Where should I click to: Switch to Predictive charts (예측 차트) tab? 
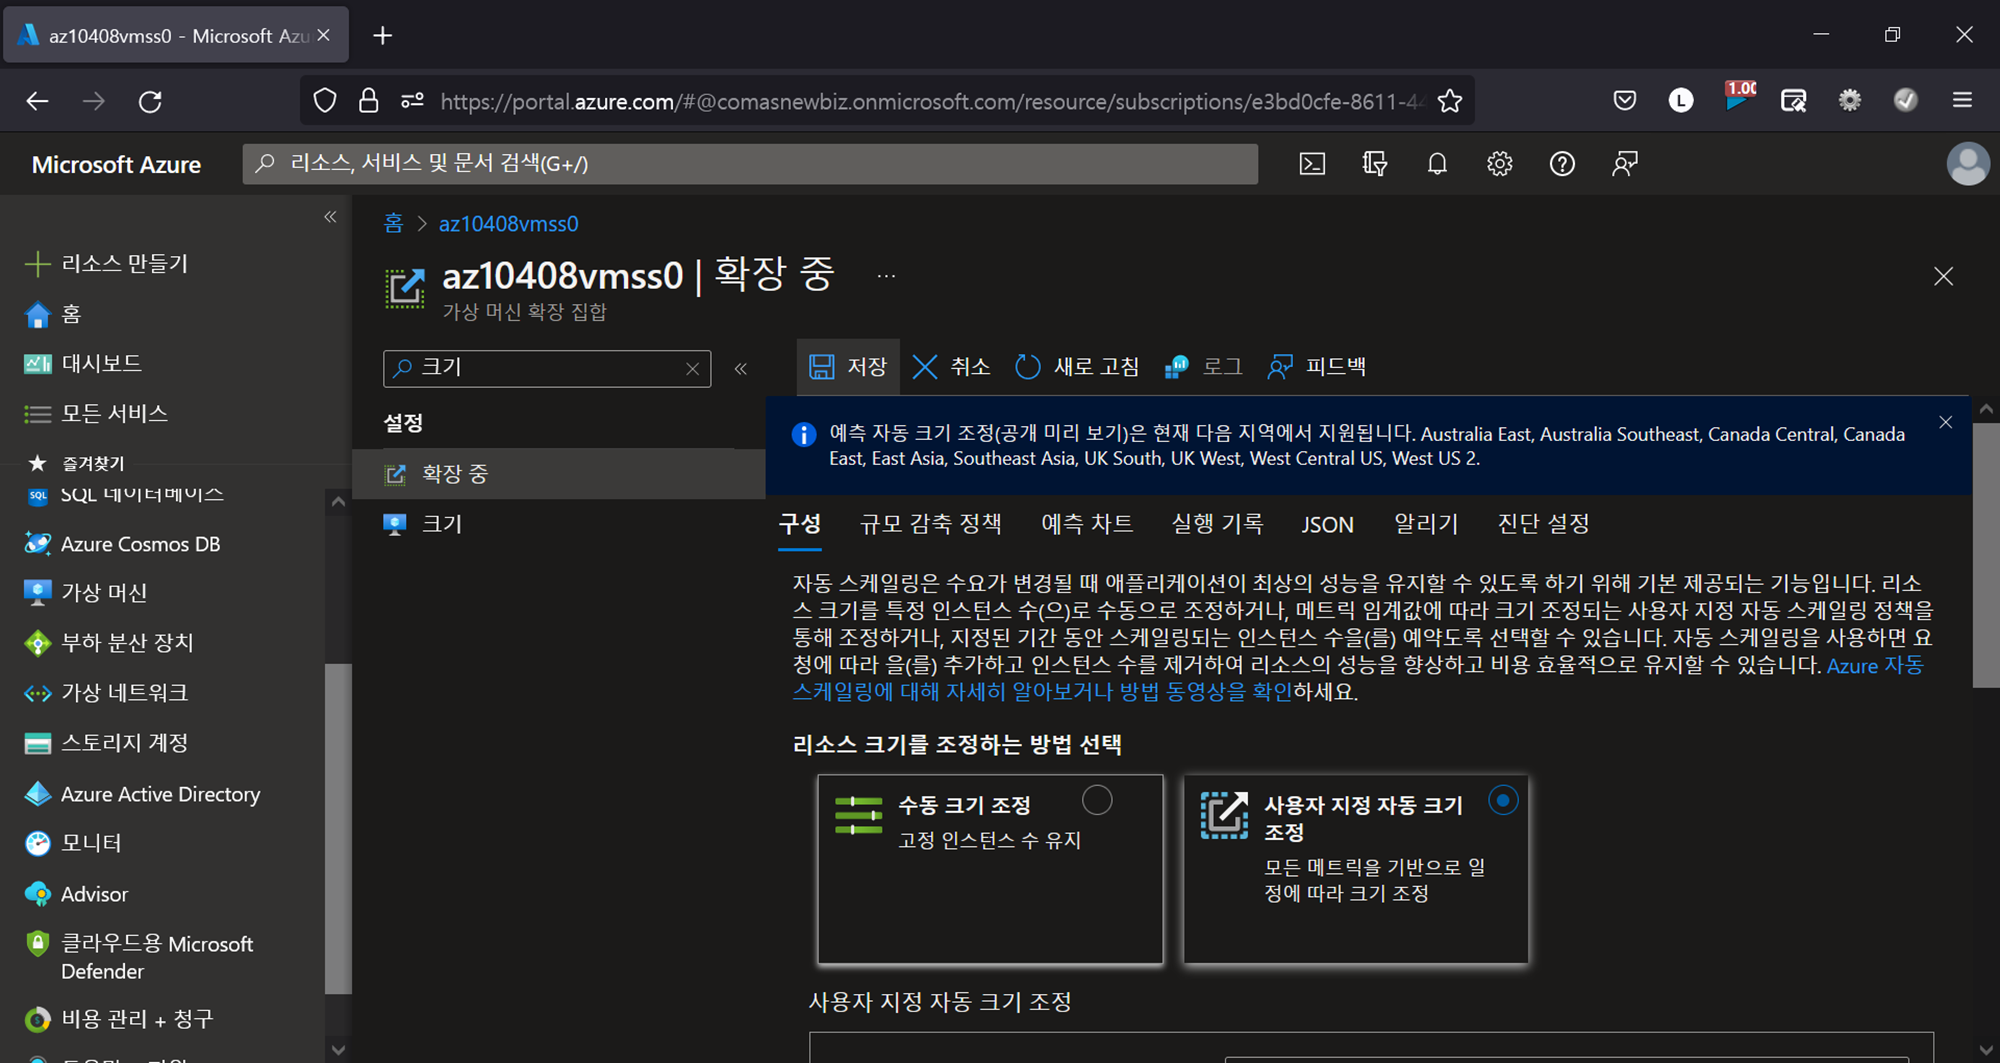pos(1087,524)
